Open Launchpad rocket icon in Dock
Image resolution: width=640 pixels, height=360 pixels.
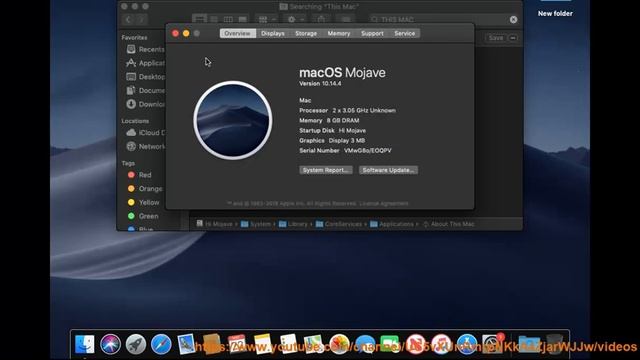tap(136, 344)
